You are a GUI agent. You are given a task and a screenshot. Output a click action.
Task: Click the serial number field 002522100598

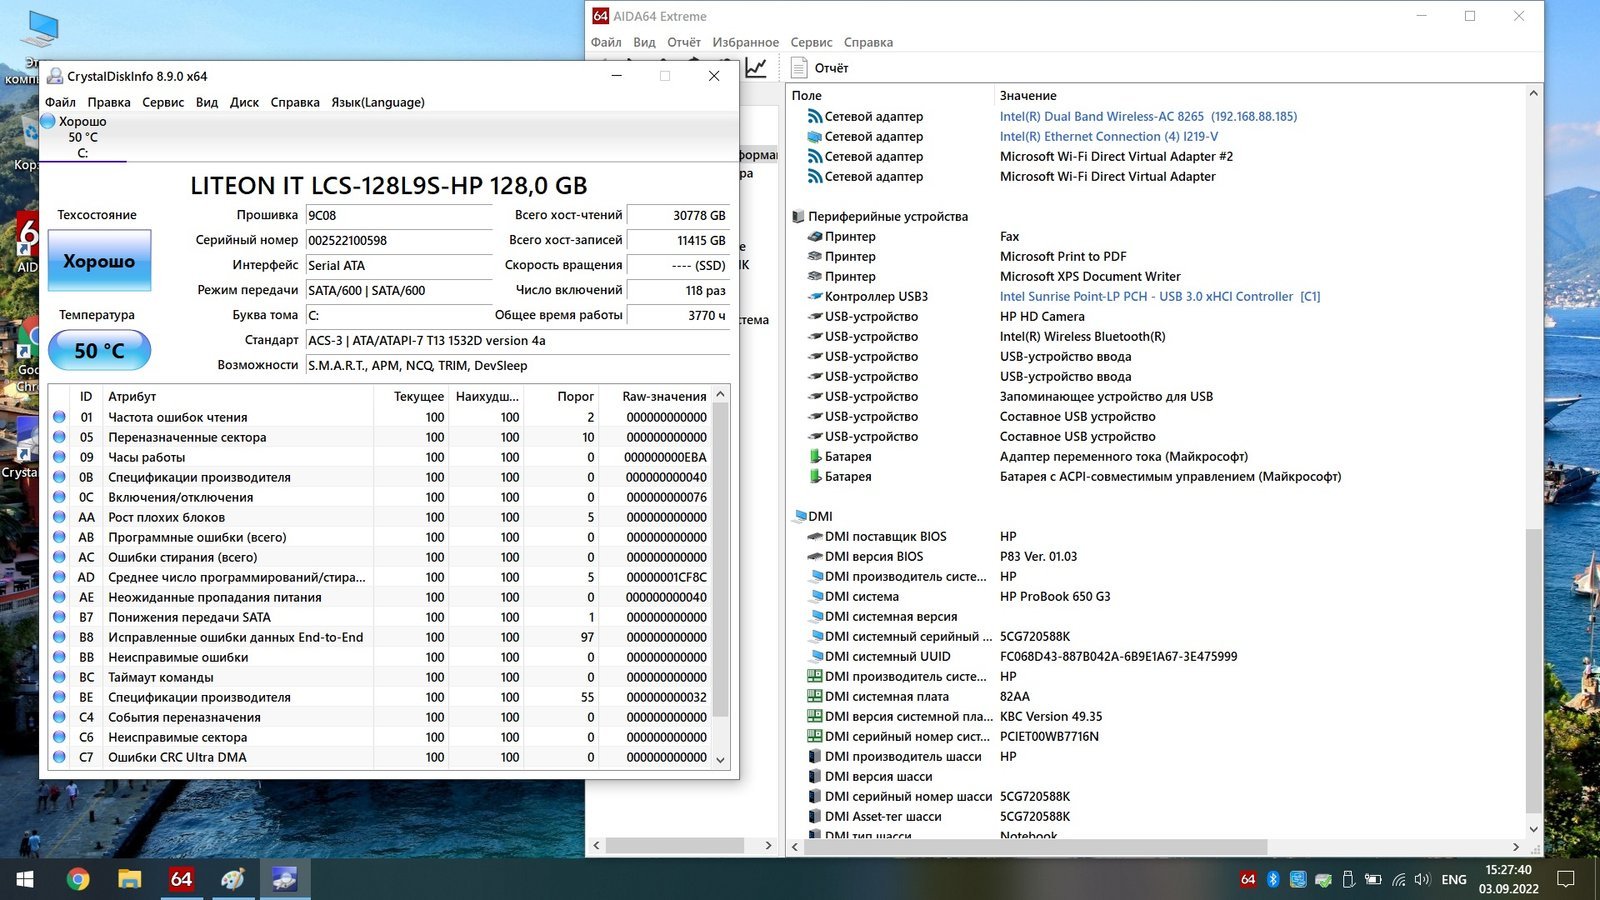[399, 240]
